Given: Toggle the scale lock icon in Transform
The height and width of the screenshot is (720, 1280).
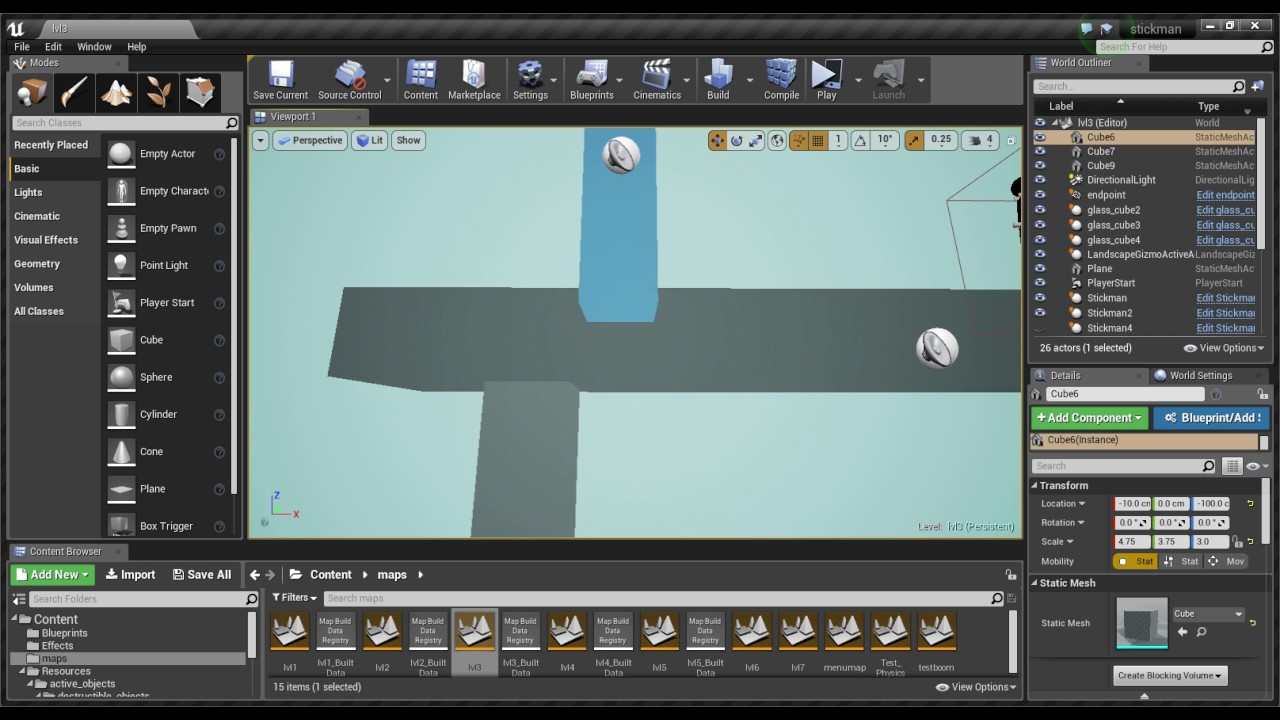Looking at the screenshot, I should click(1237, 542).
